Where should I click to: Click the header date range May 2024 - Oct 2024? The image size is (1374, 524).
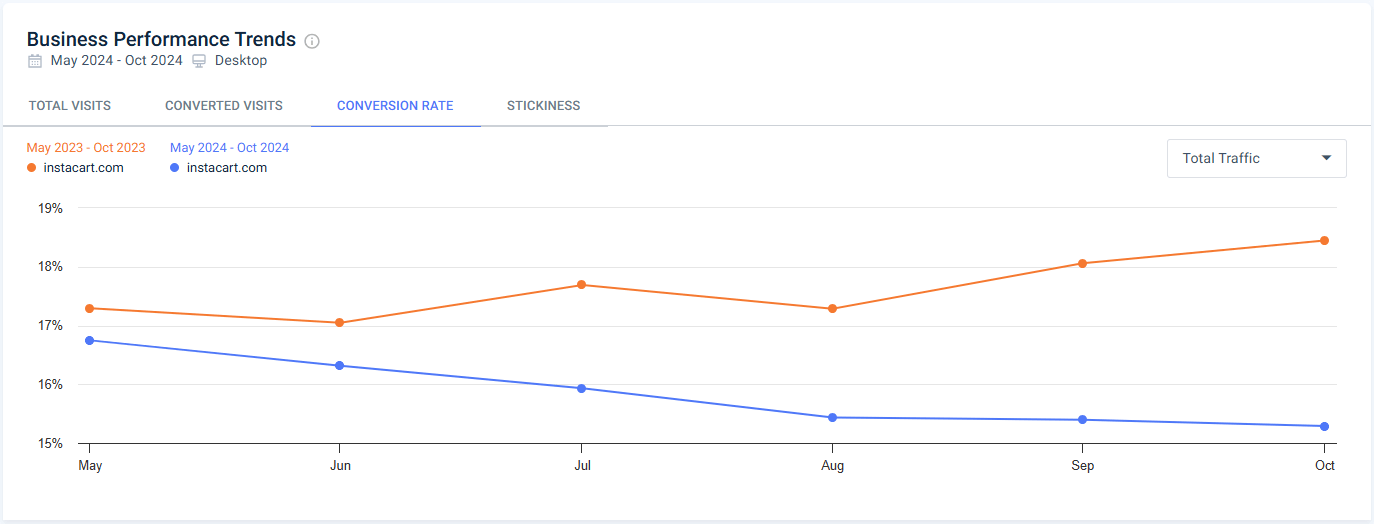click(117, 61)
